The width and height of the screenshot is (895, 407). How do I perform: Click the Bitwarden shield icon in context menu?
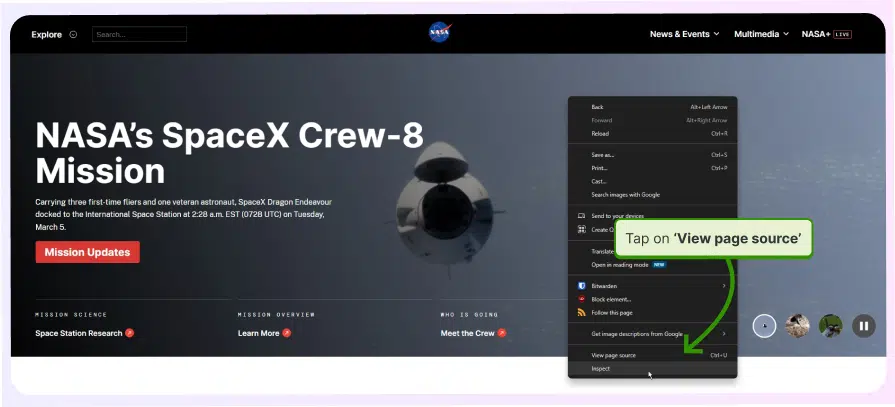click(x=582, y=285)
